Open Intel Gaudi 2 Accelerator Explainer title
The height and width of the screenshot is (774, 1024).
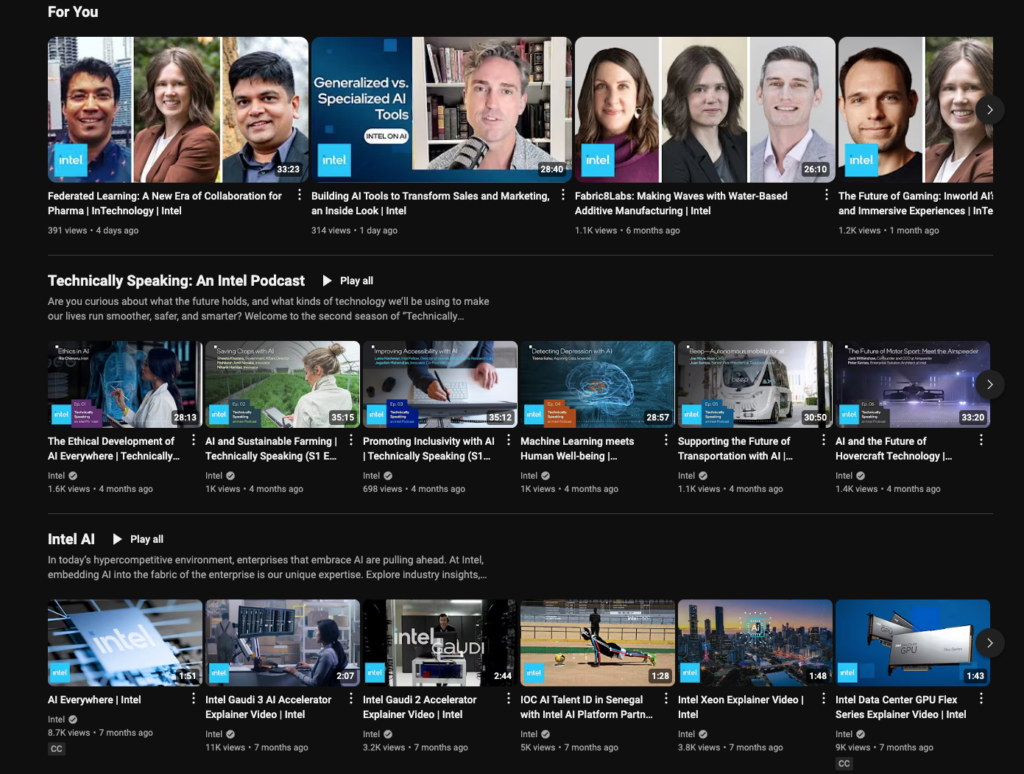(x=420, y=707)
